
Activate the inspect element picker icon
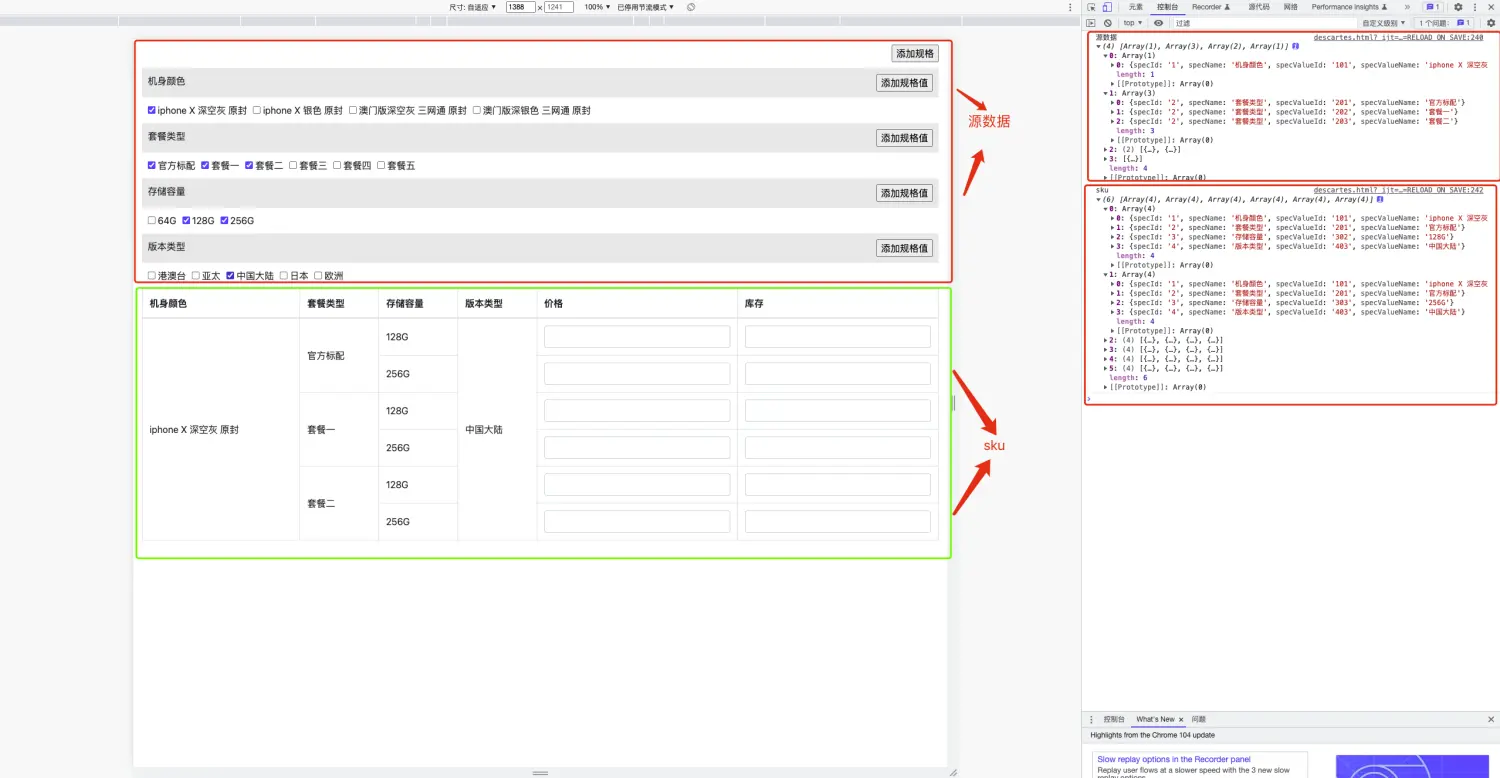tap(1092, 7)
